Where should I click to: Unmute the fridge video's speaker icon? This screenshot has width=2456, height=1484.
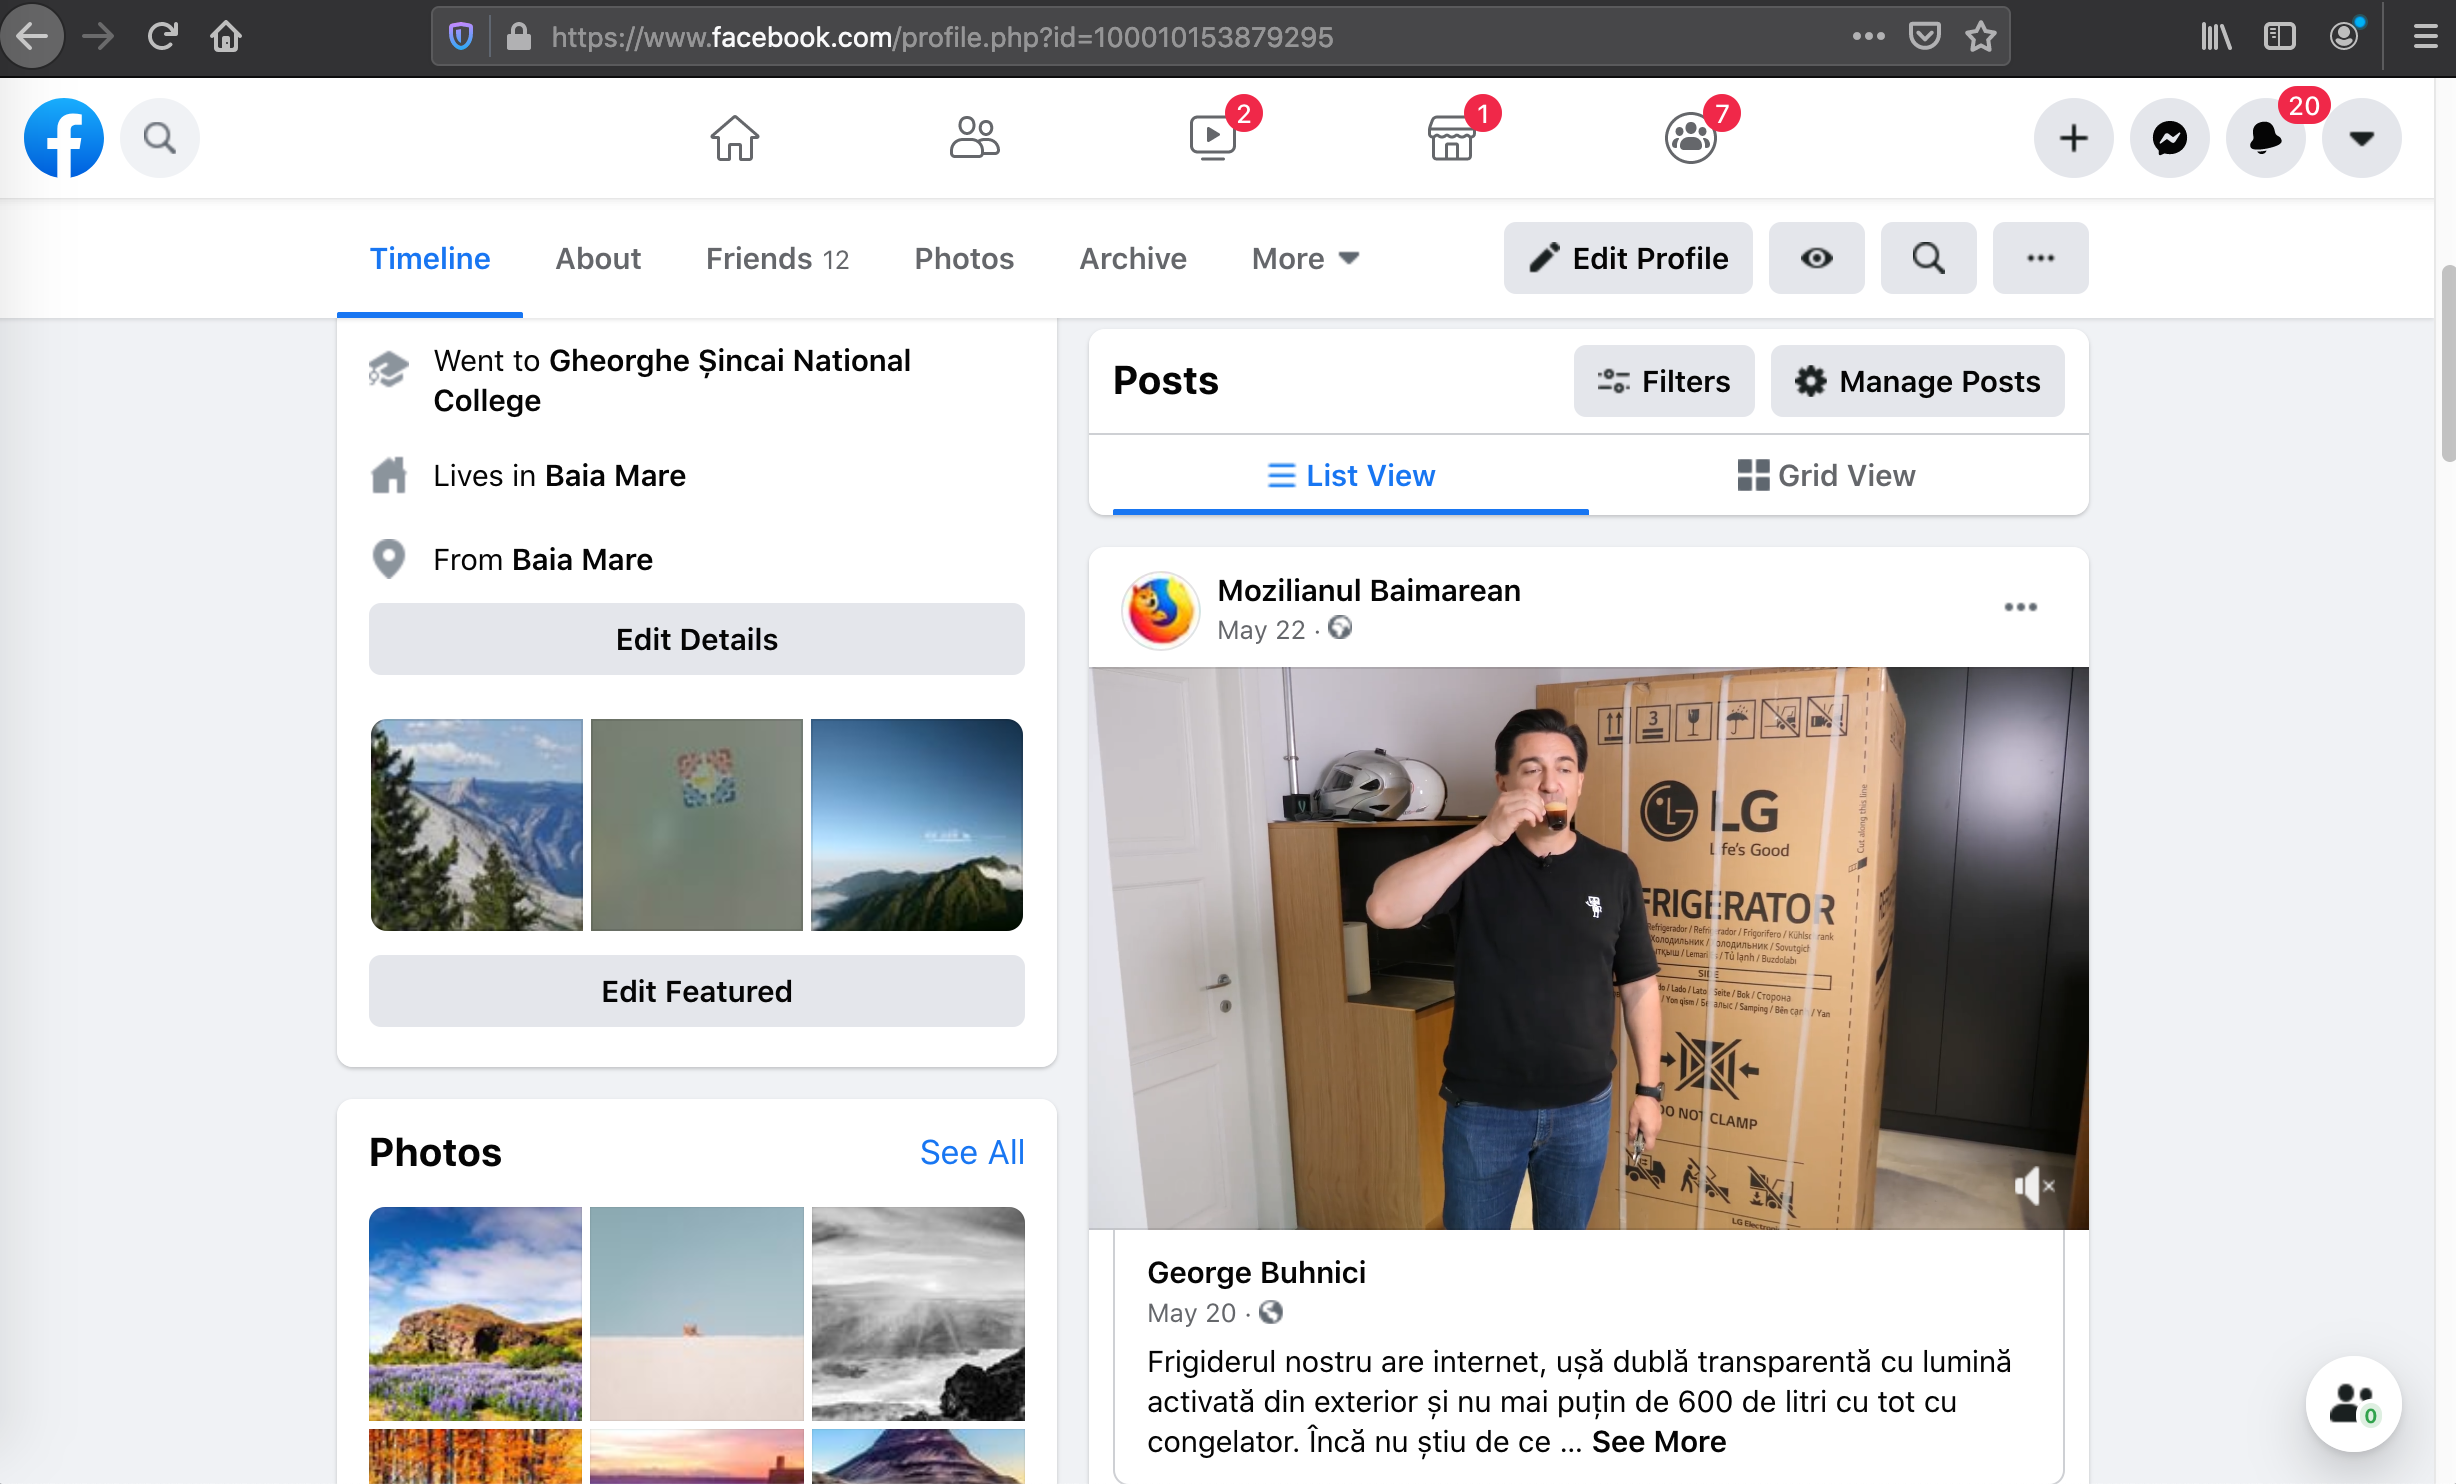coord(2031,1187)
